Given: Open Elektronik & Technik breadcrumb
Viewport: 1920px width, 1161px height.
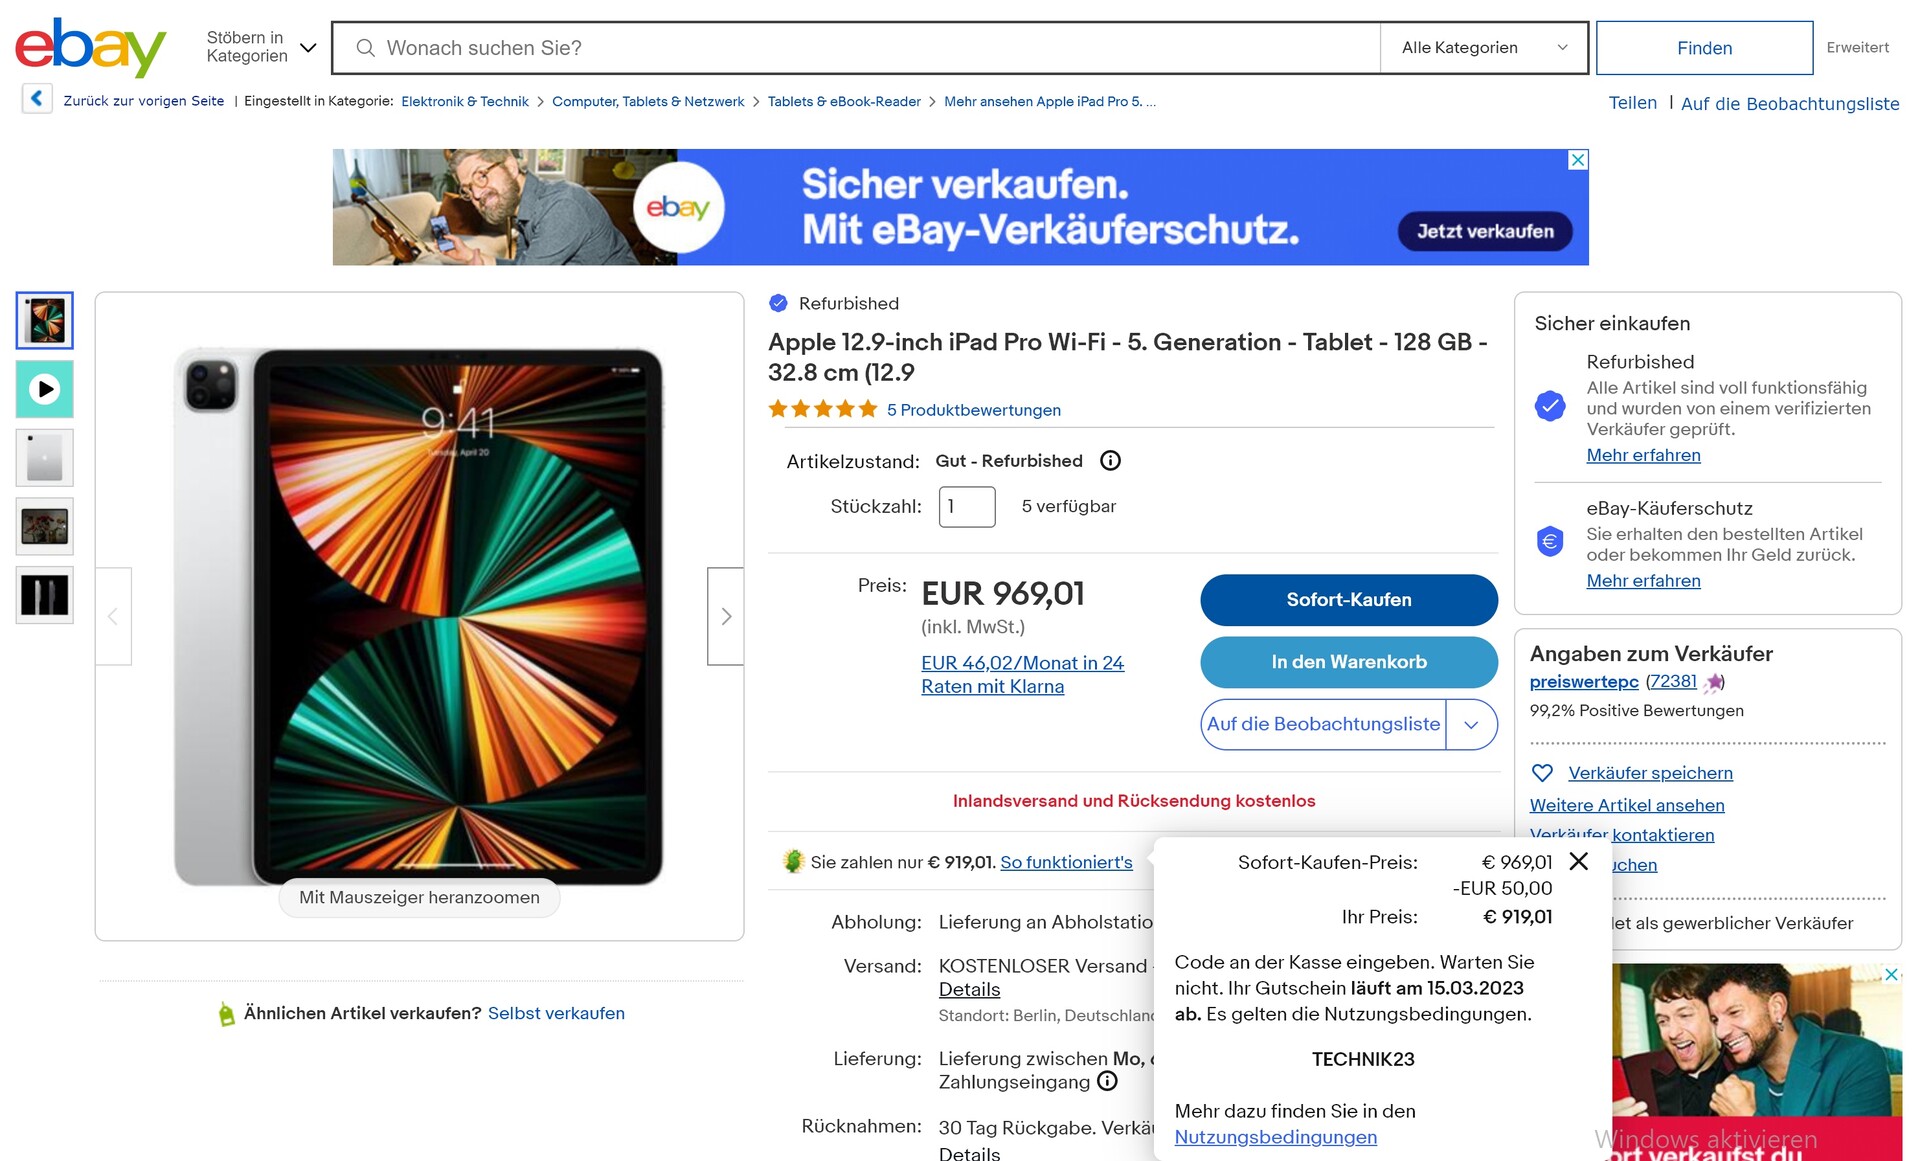Looking at the screenshot, I should pyautogui.click(x=465, y=101).
